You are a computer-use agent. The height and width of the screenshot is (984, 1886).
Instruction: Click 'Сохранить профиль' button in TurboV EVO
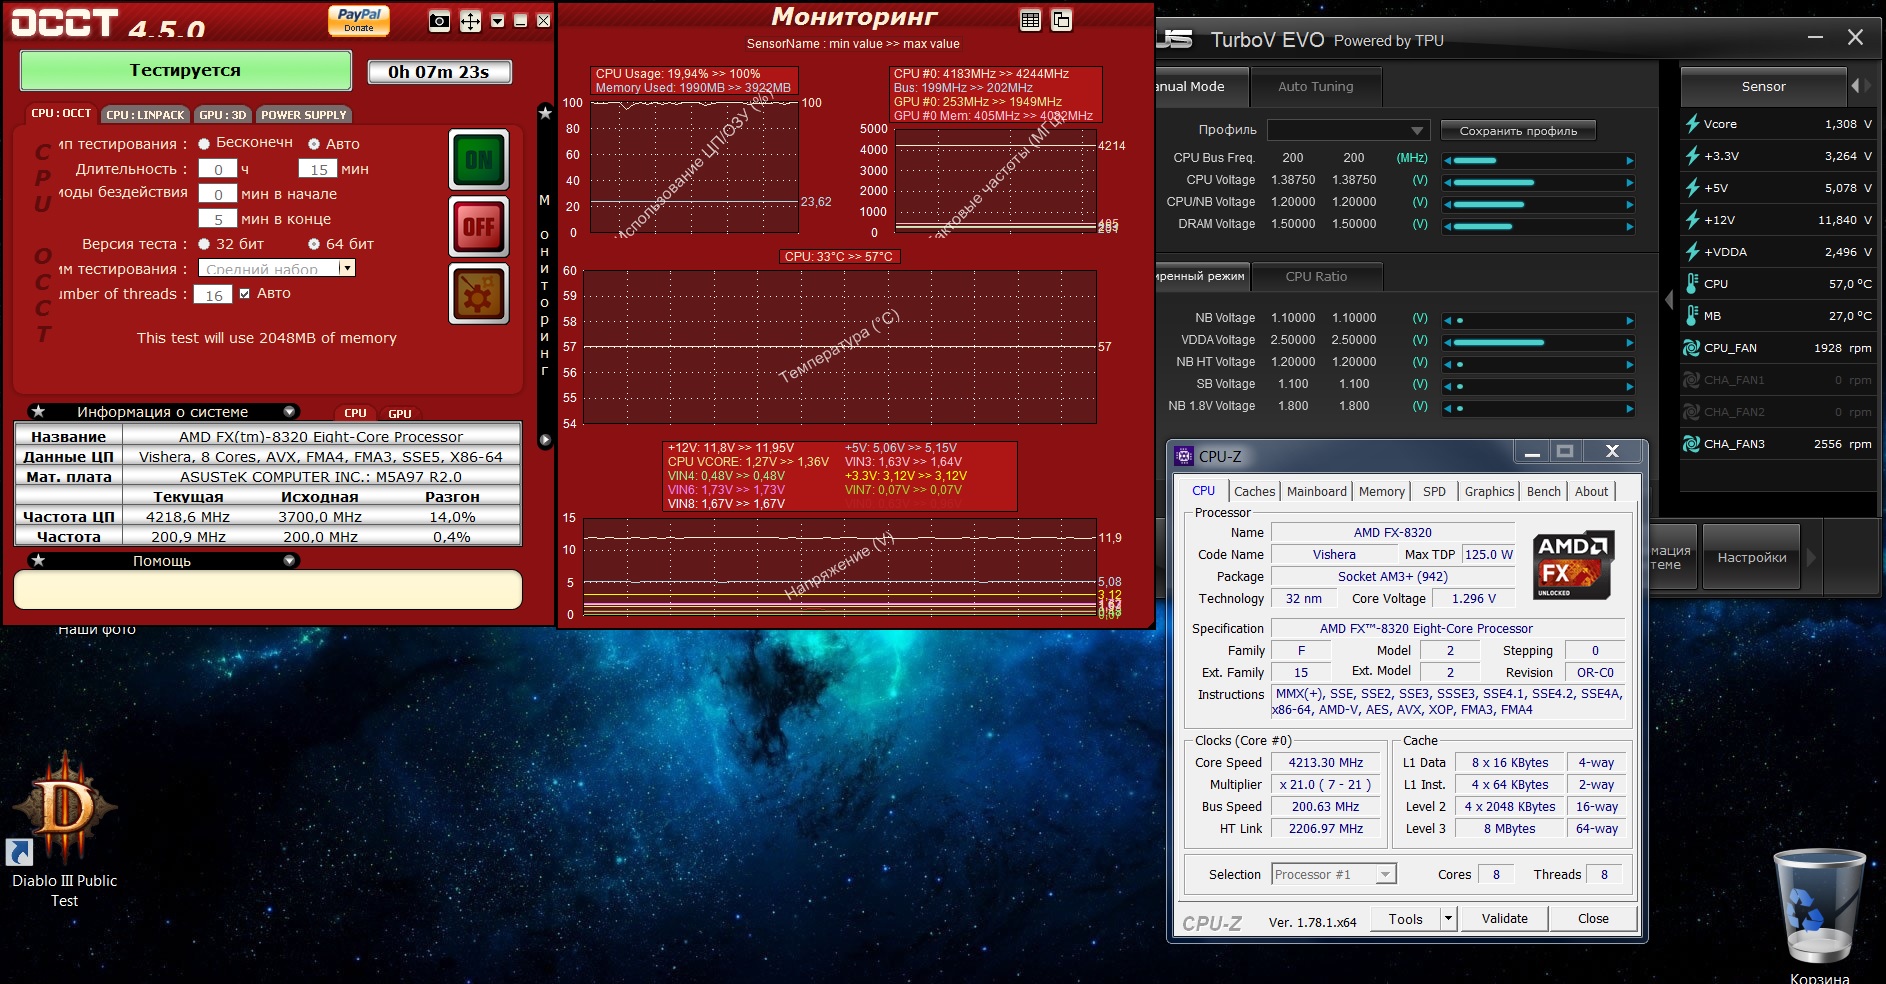coord(1518,131)
